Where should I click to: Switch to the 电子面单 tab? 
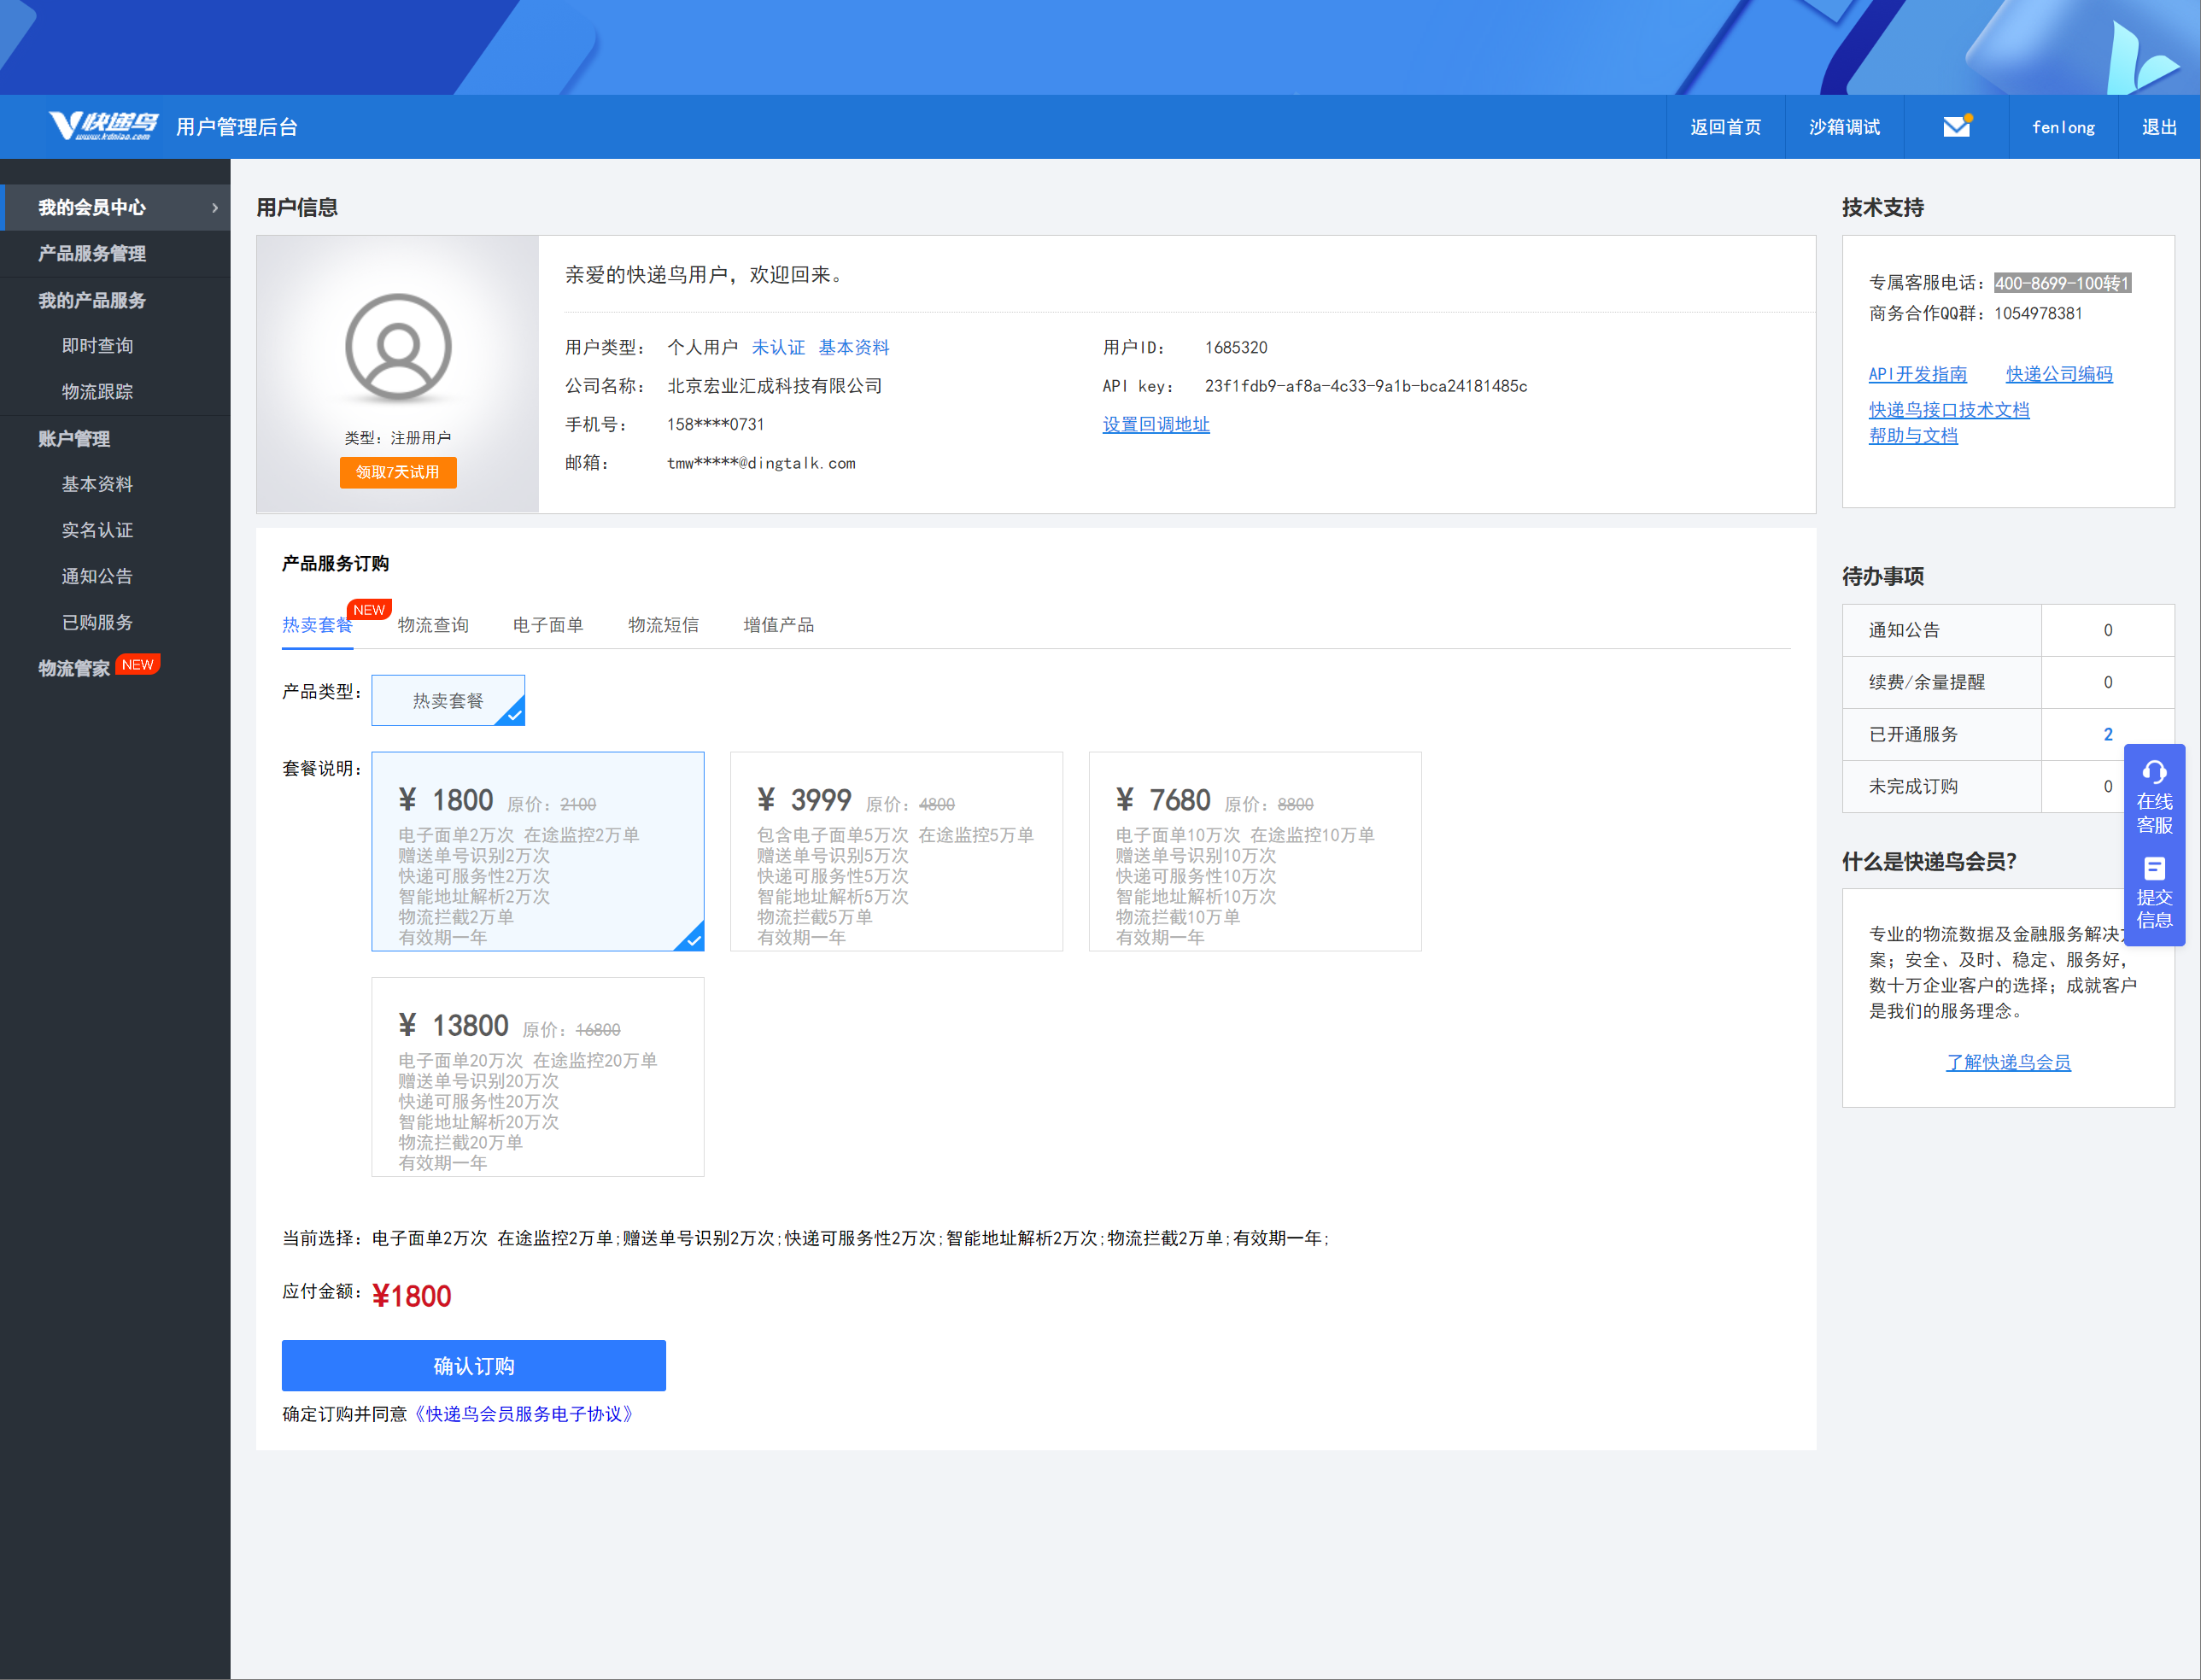548,625
